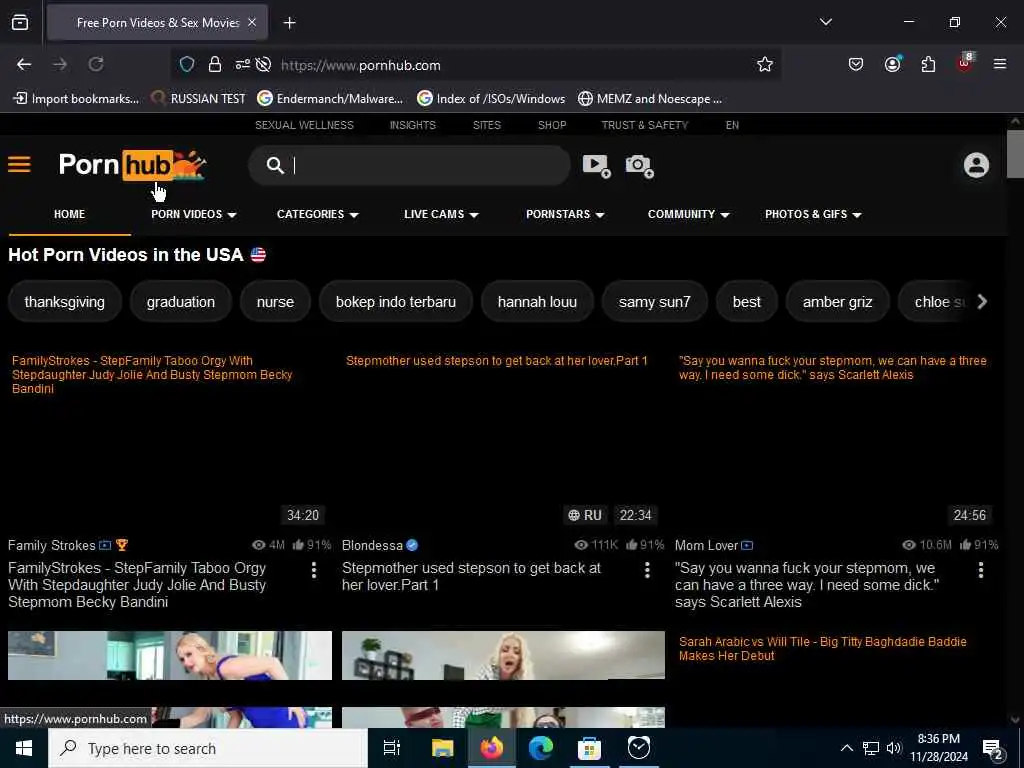Click the magnifier search icon
This screenshot has width=1024, height=768.
275,165
